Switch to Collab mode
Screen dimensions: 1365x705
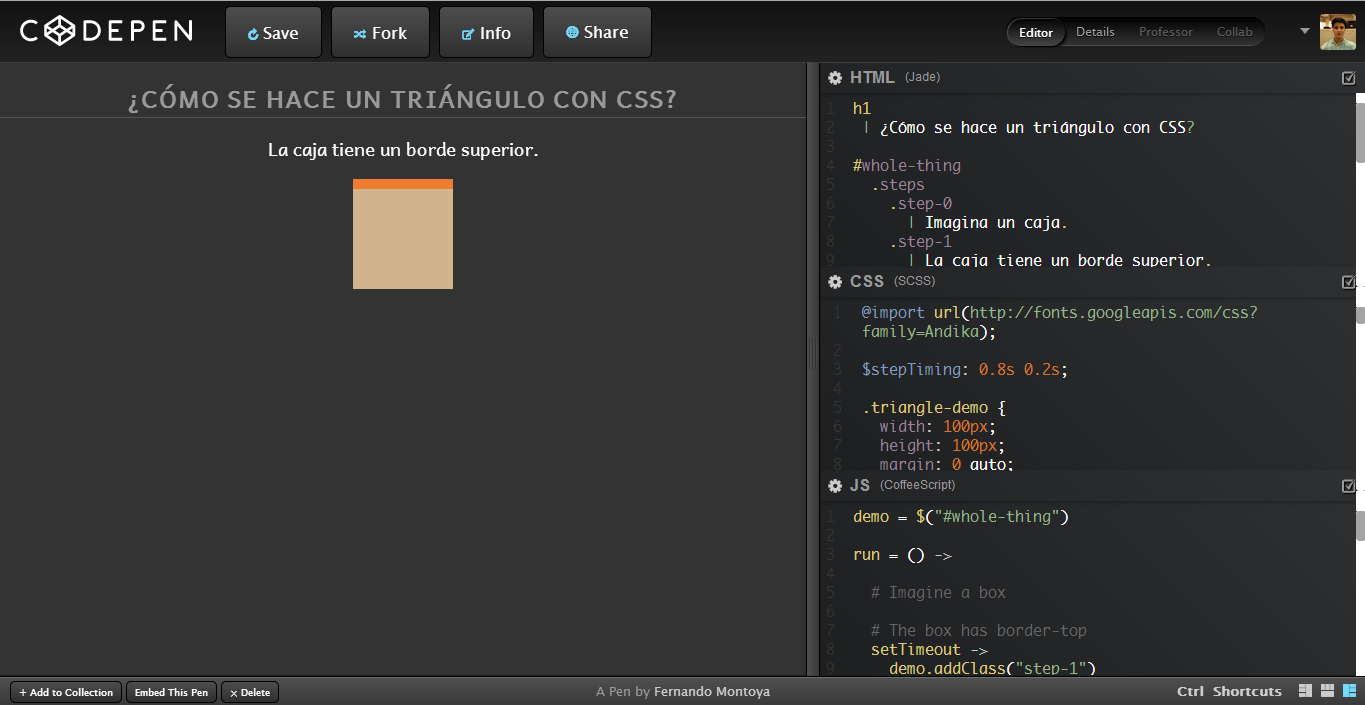[1235, 32]
